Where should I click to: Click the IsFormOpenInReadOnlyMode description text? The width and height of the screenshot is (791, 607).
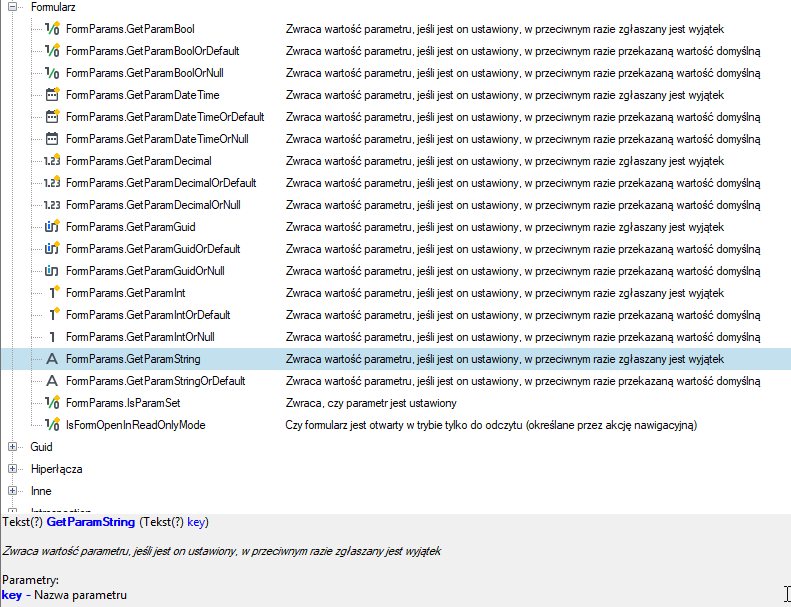point(491,425)
